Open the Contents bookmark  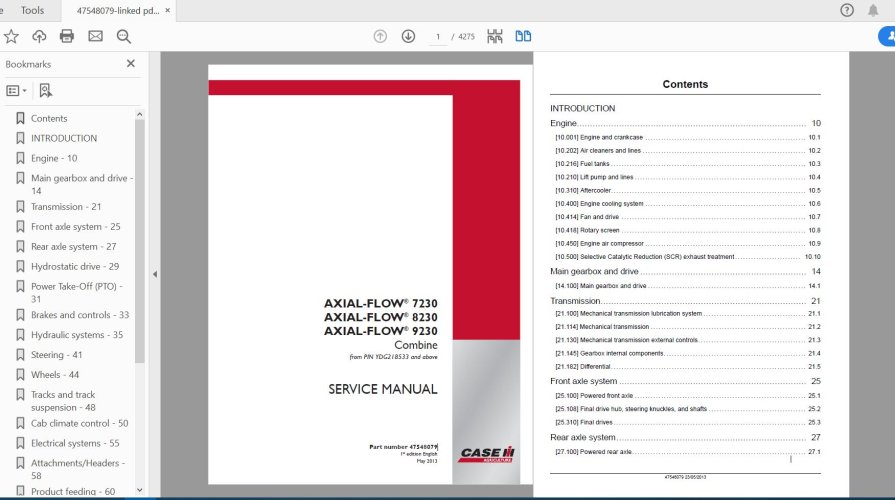49,118
